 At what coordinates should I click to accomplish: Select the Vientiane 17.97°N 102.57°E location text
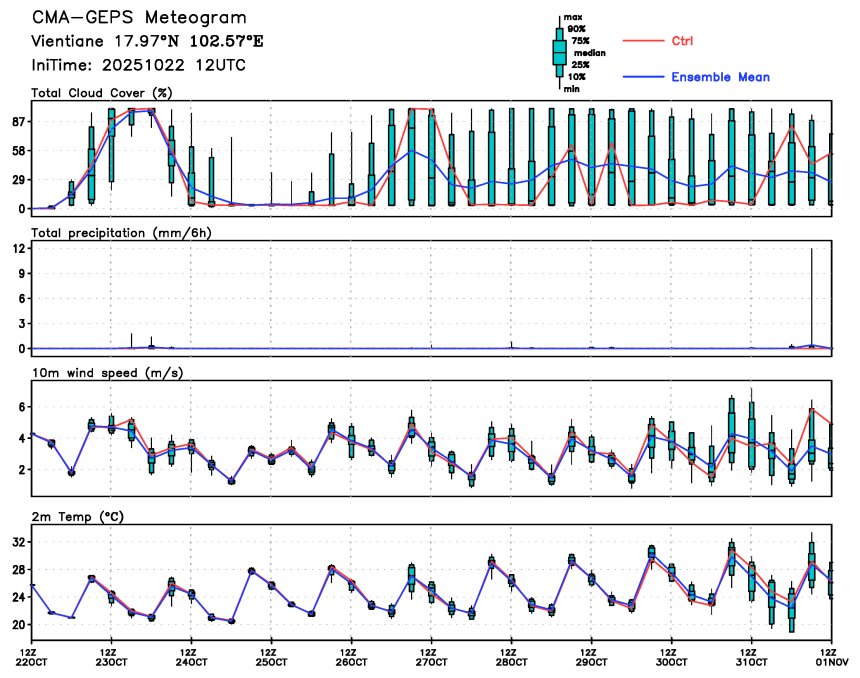(x=147, y=41)
